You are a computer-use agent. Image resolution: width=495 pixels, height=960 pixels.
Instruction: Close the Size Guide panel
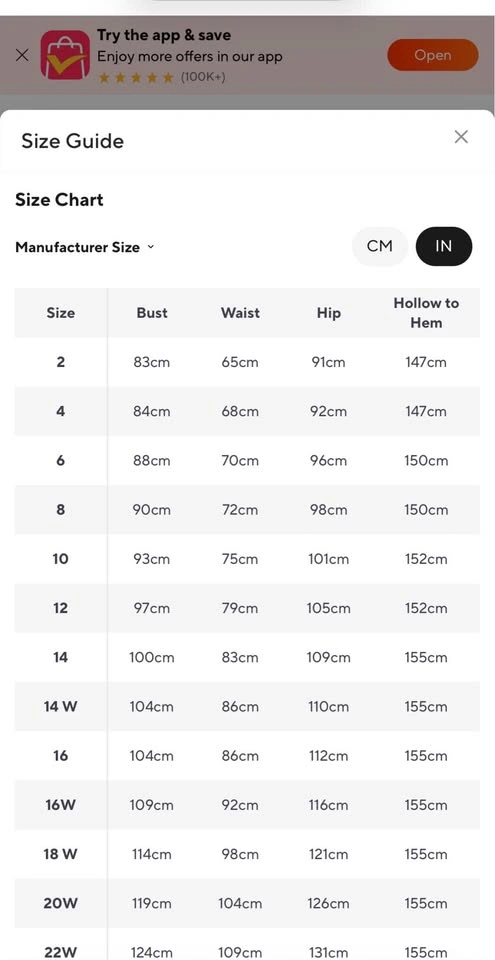click(x=461, y=137)
